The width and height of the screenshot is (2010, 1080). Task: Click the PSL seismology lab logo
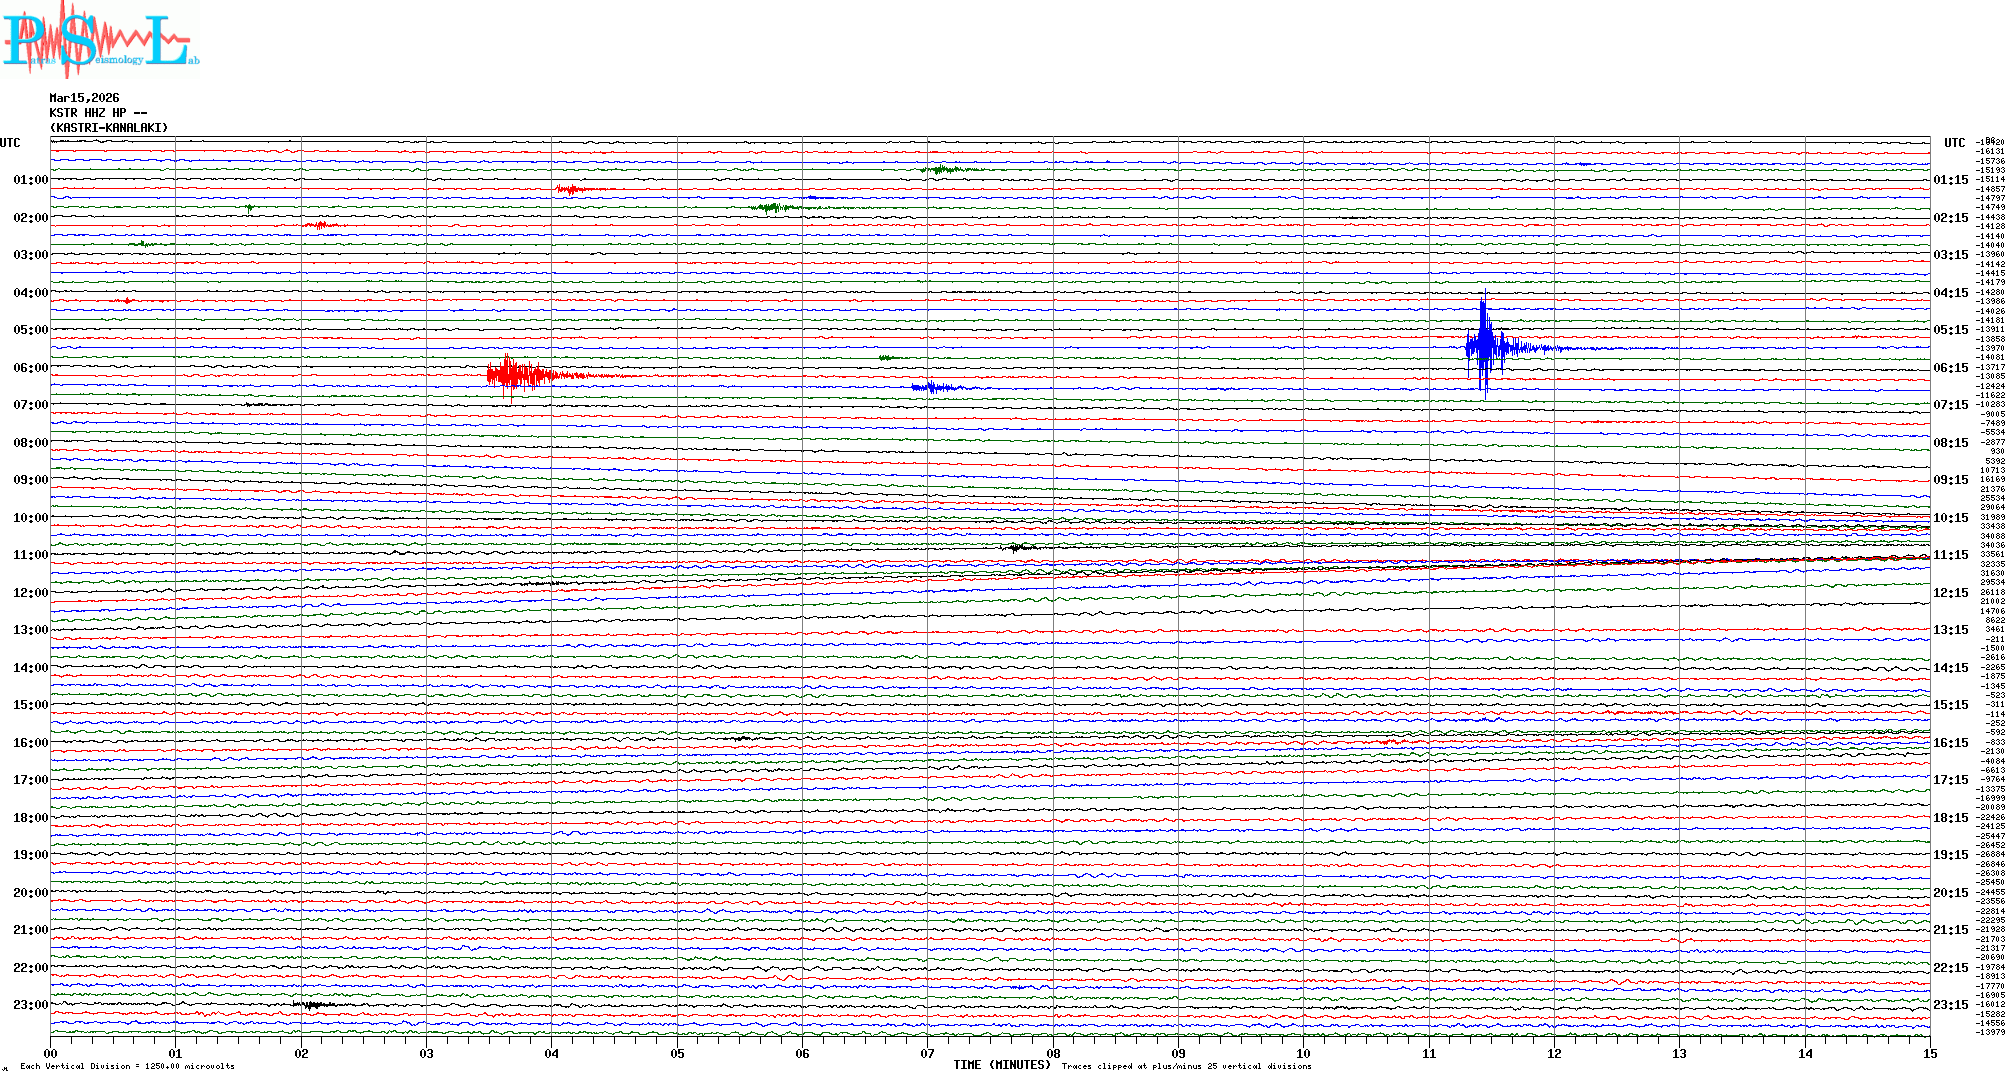100,40
